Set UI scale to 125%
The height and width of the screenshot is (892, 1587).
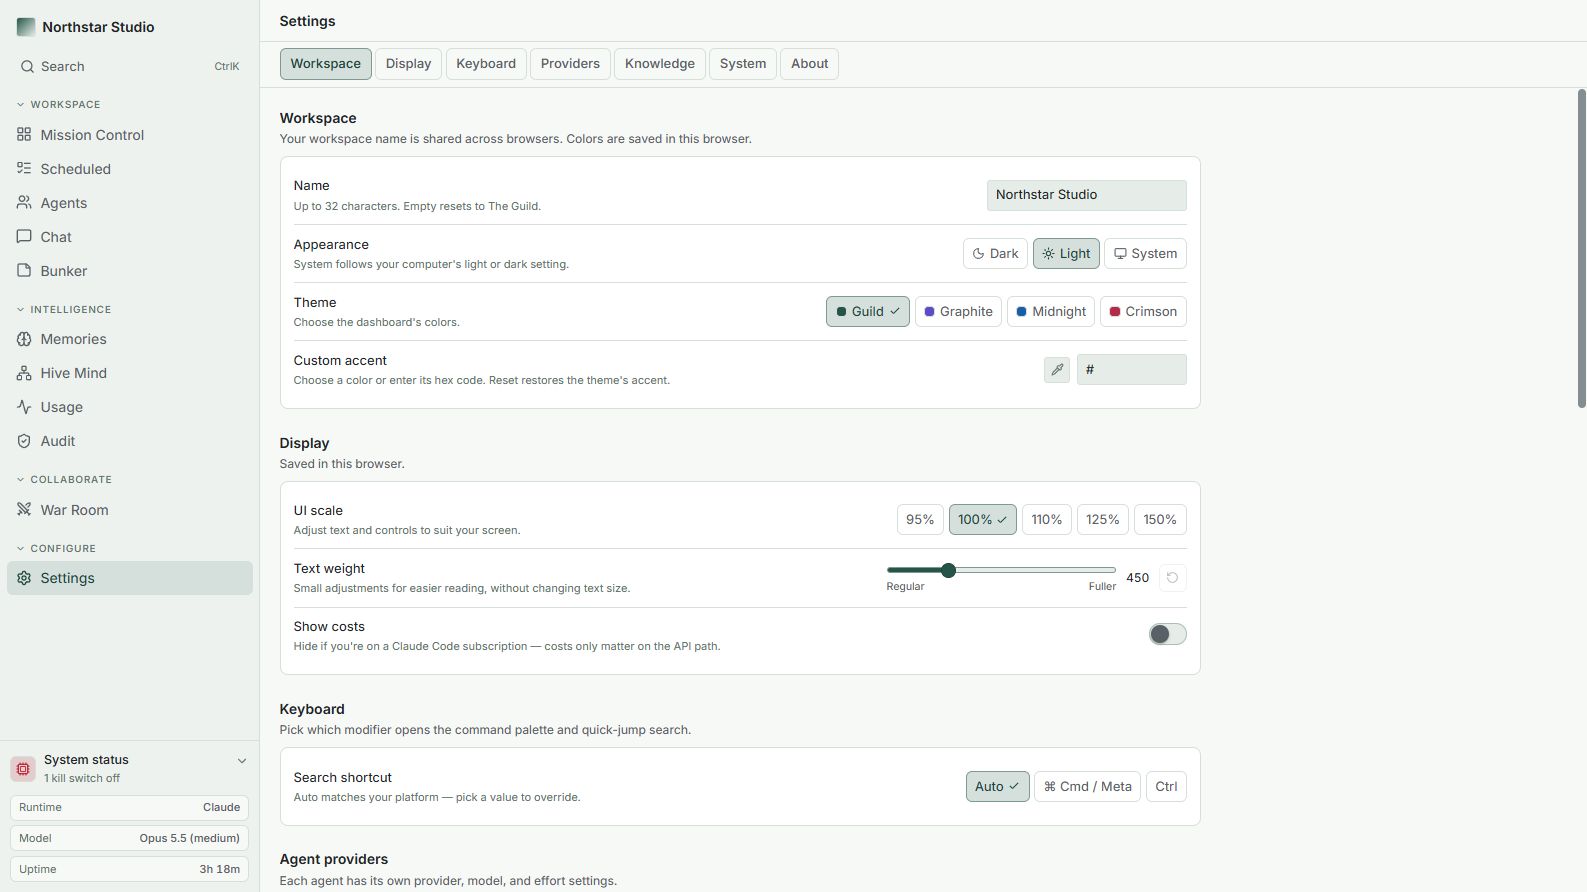[1103, 520]
